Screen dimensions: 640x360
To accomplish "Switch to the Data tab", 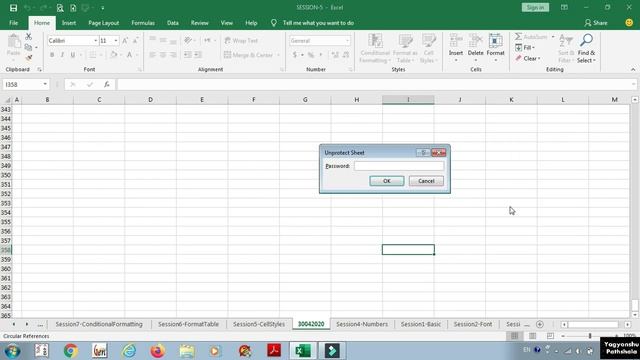I will [x=173, y=23].
